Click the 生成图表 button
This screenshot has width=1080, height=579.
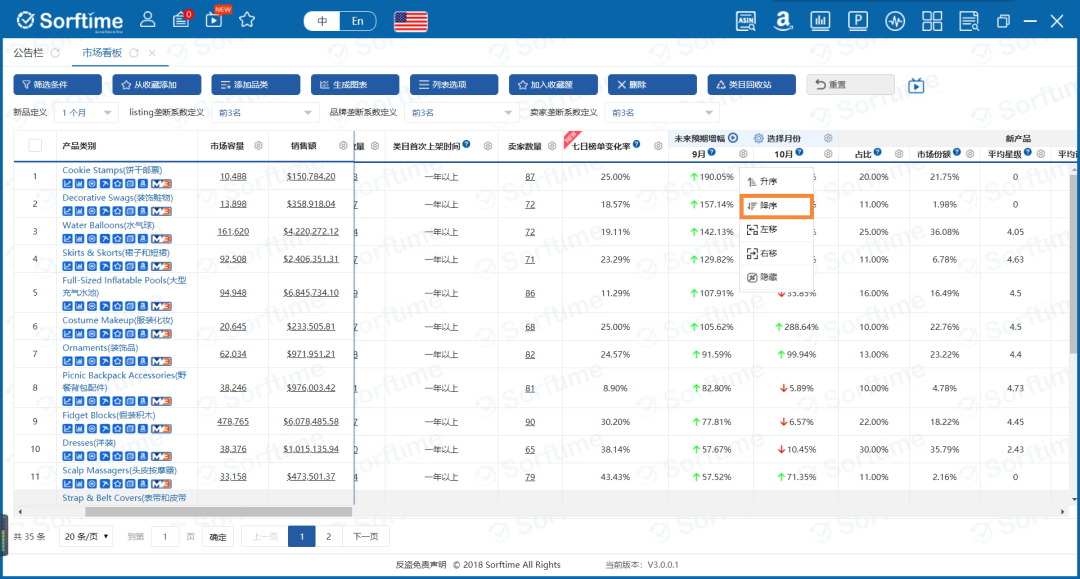click(x=355, y=85)
